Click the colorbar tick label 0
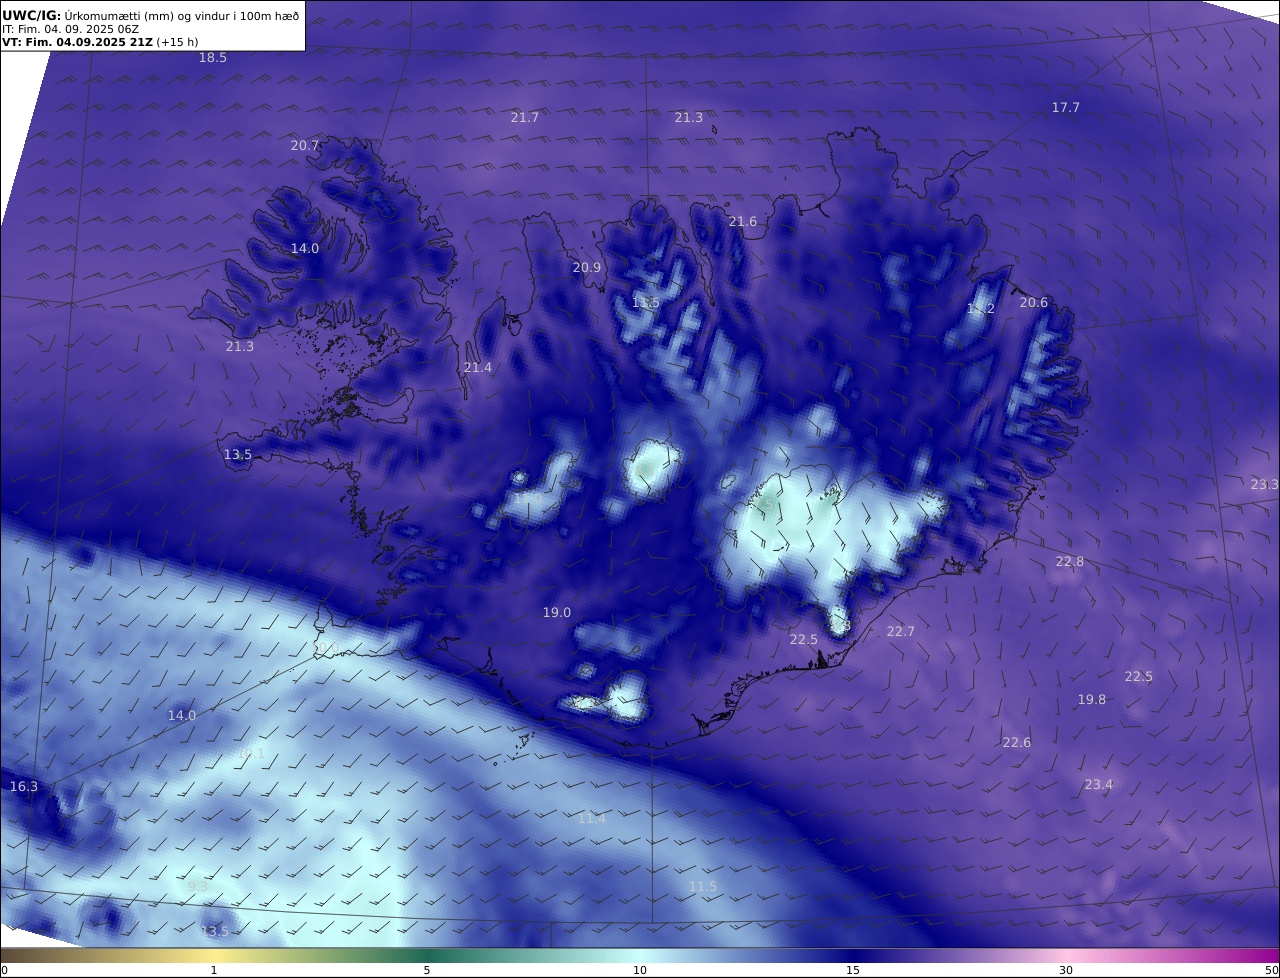This screenshot has height=978, width=1280. tap(4, 970)
